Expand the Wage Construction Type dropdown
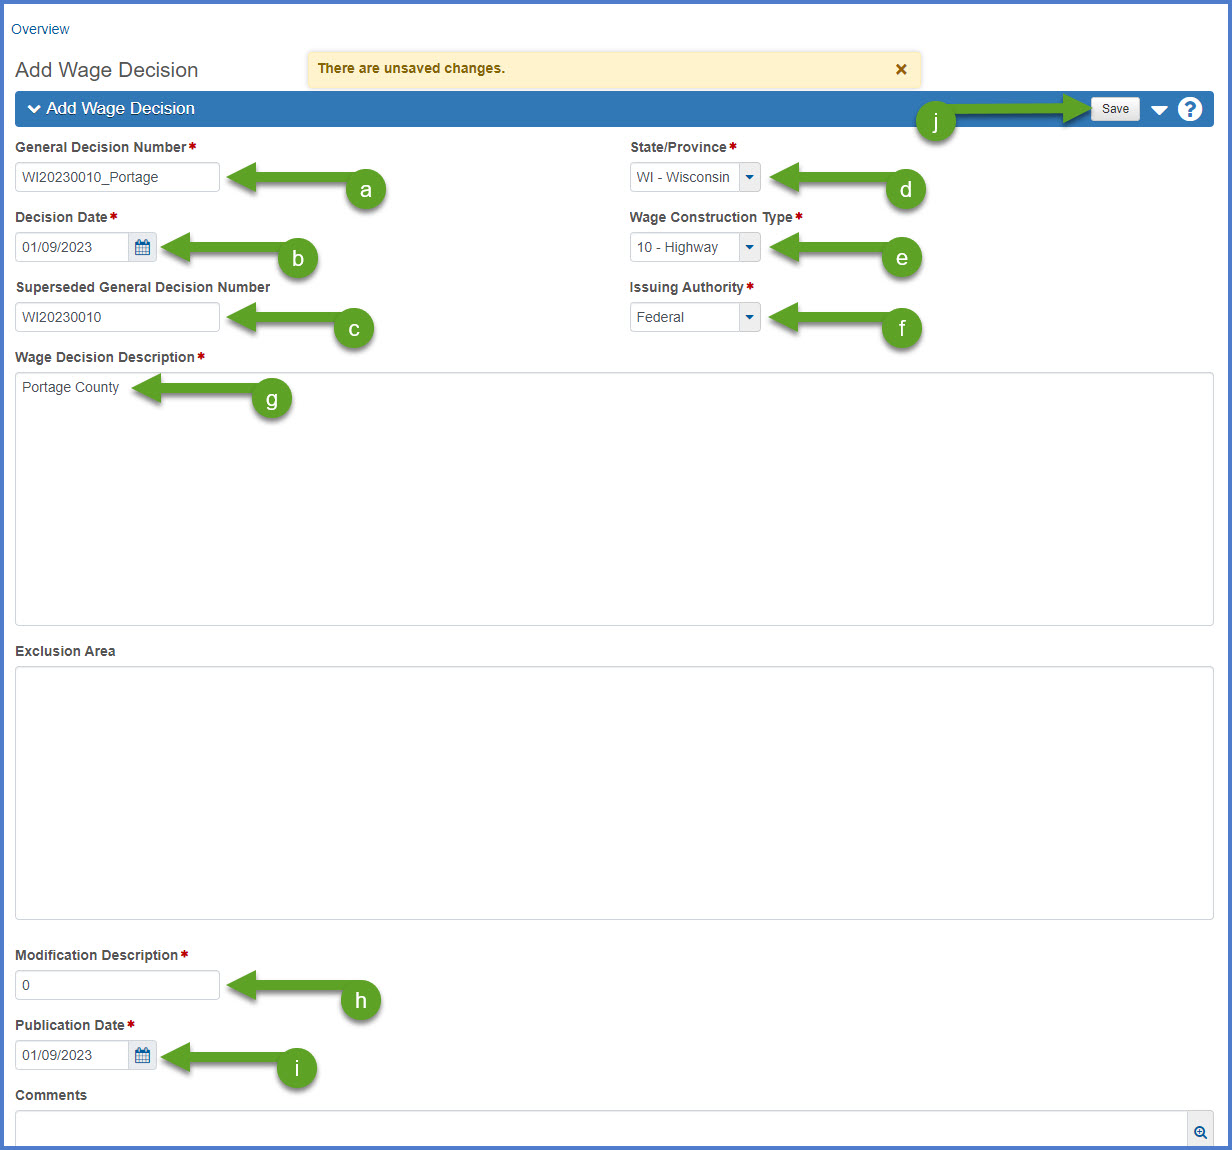1232x1150 pixels. tap(749, 247)
